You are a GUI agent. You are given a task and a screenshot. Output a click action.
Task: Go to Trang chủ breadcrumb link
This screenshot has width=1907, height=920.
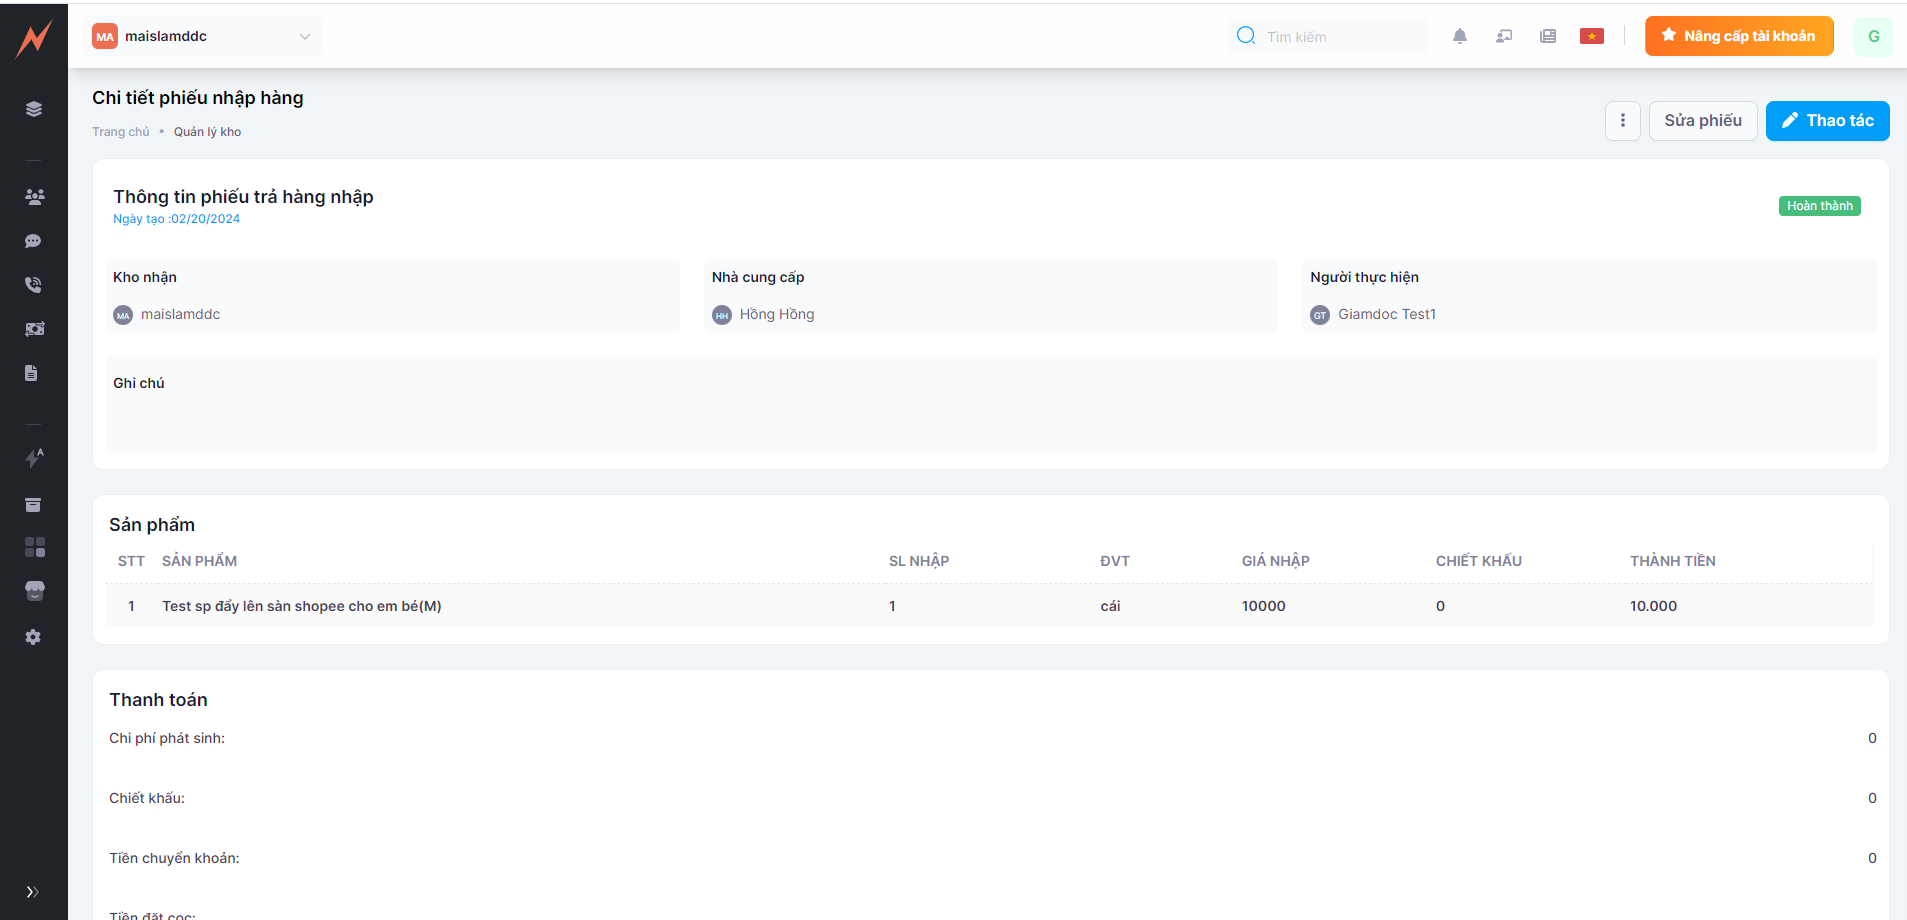[x=120, y=132]
